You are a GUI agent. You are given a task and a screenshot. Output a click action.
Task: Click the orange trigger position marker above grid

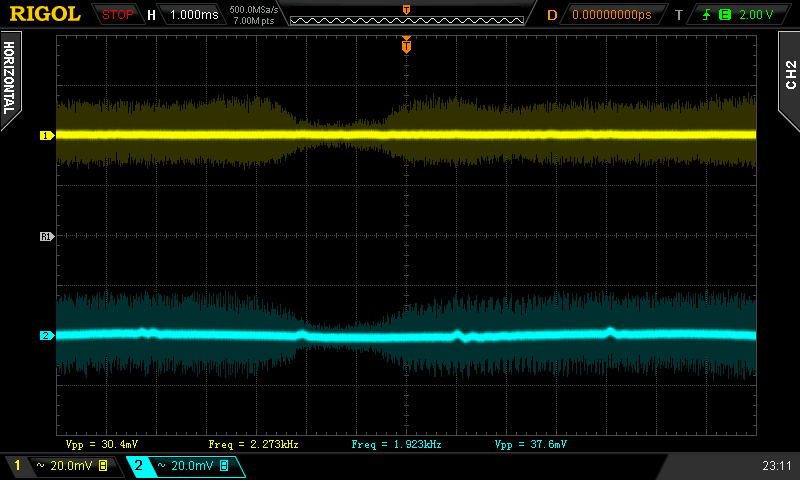(x=406, y=45)
